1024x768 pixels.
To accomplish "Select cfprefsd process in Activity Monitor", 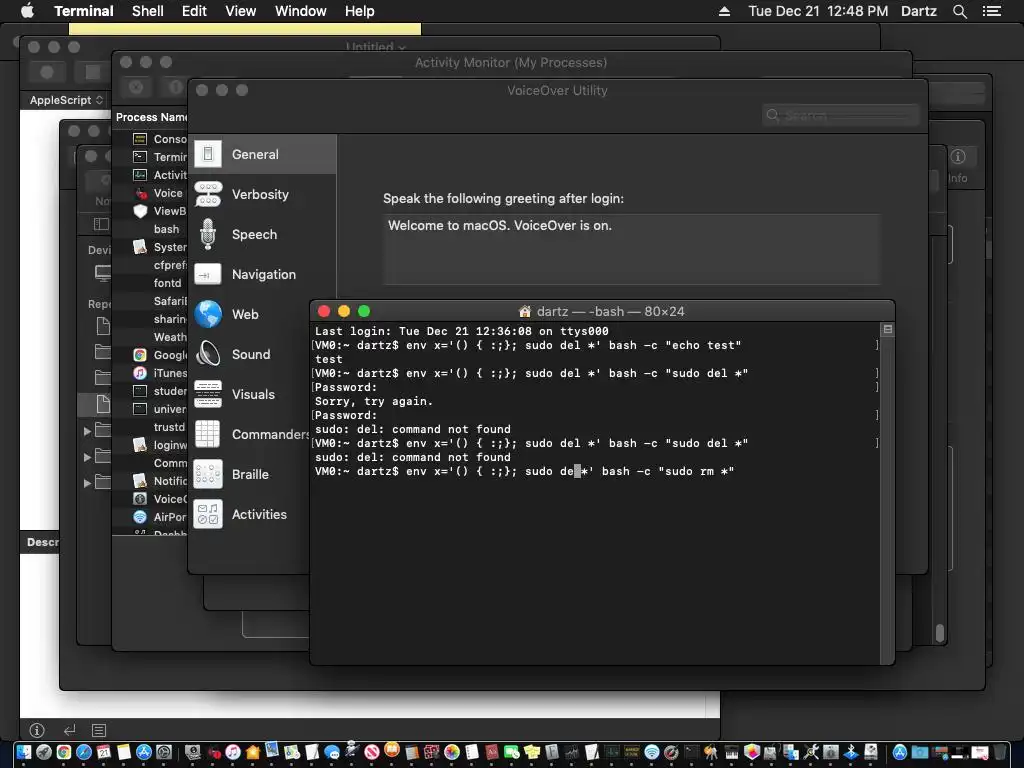I will [150, 265].
